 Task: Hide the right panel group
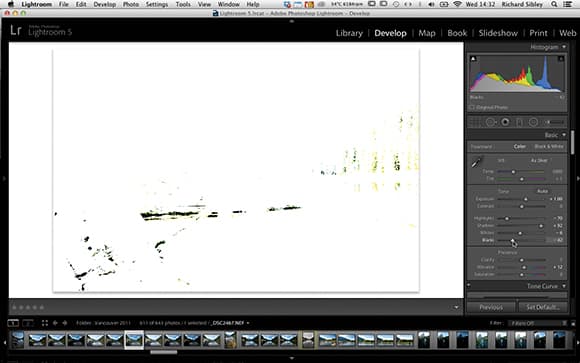[577, 179]
